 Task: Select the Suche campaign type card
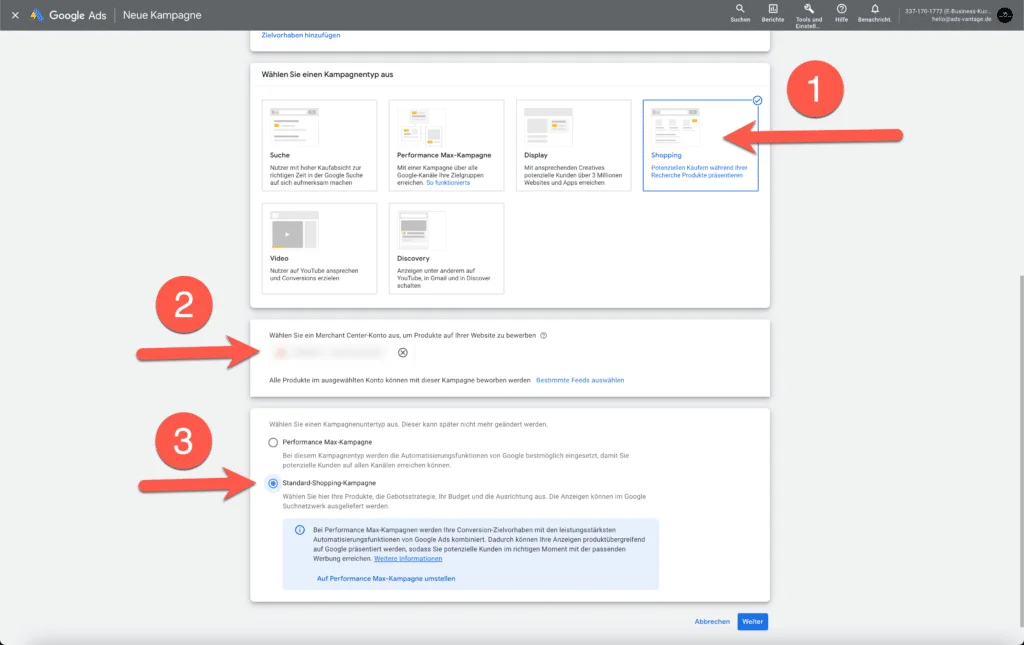point(319,145)
